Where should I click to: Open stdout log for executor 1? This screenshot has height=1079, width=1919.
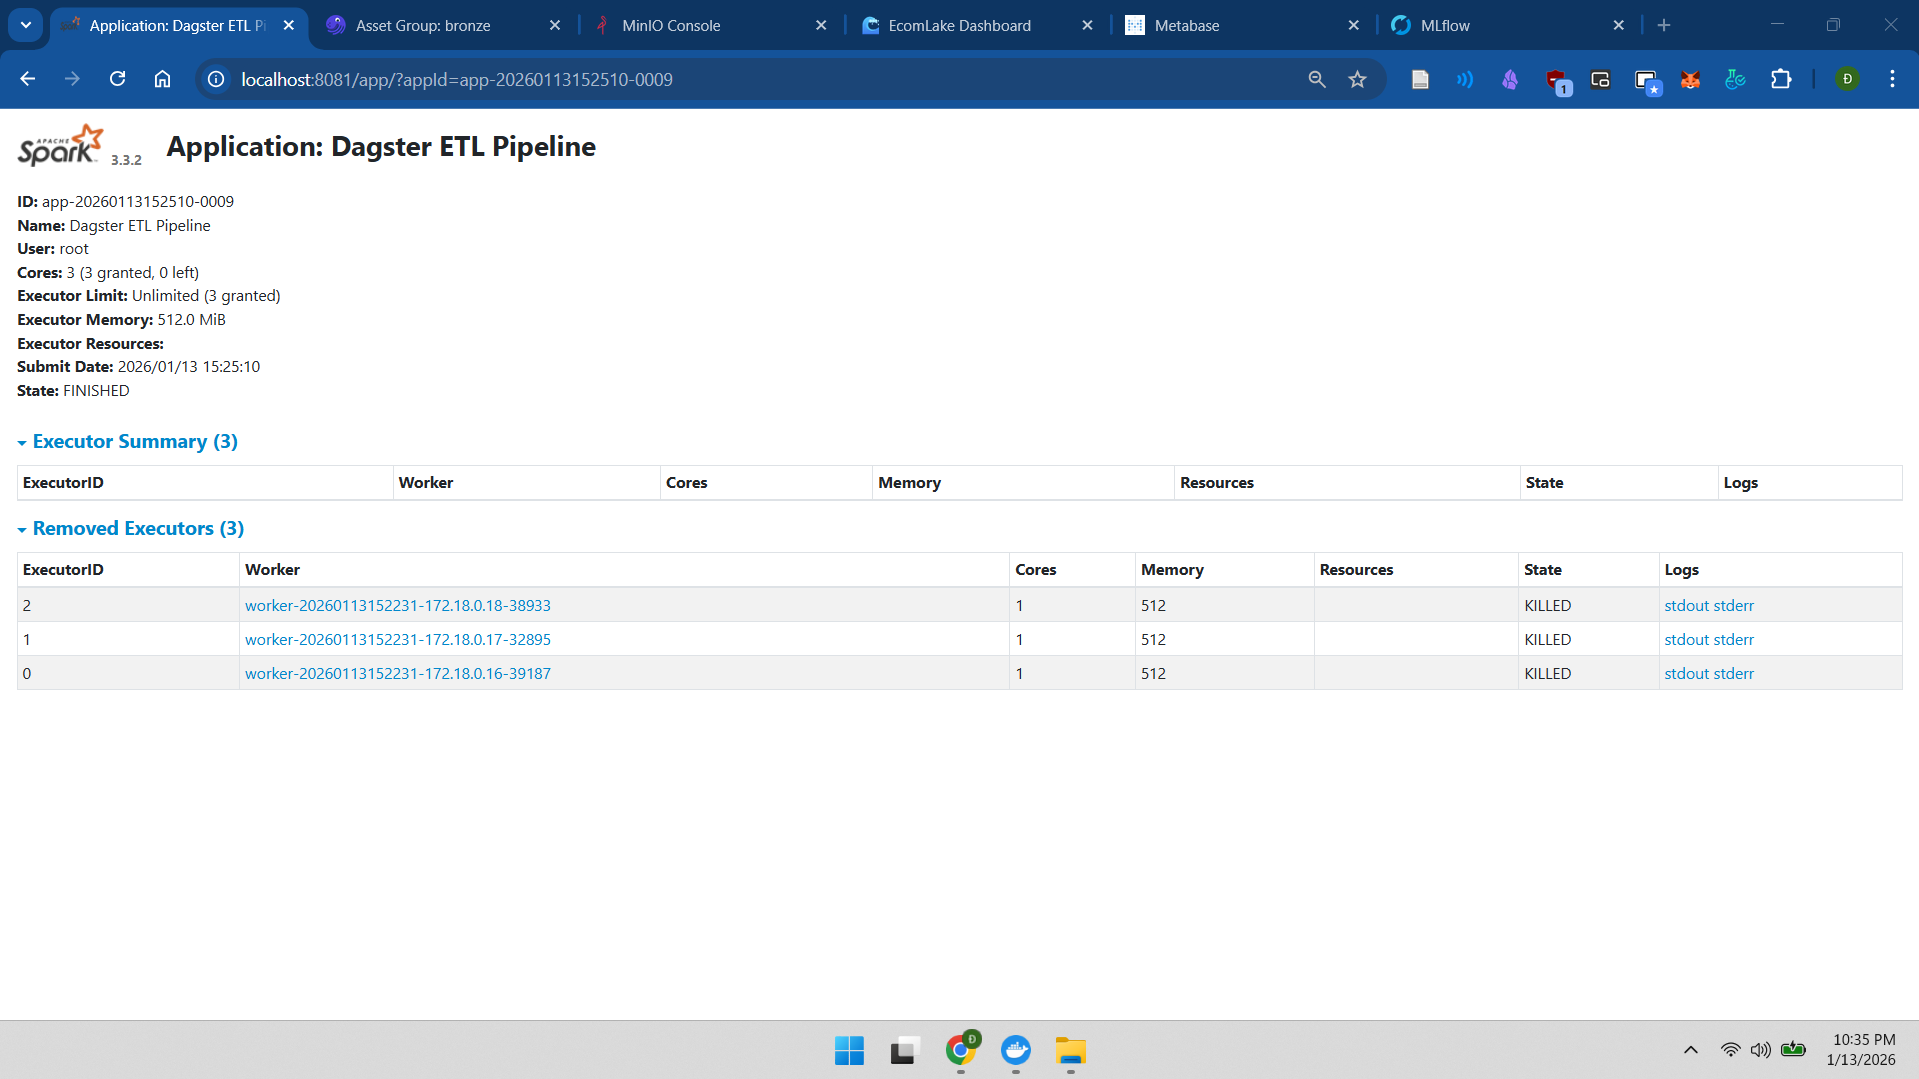1686,639
